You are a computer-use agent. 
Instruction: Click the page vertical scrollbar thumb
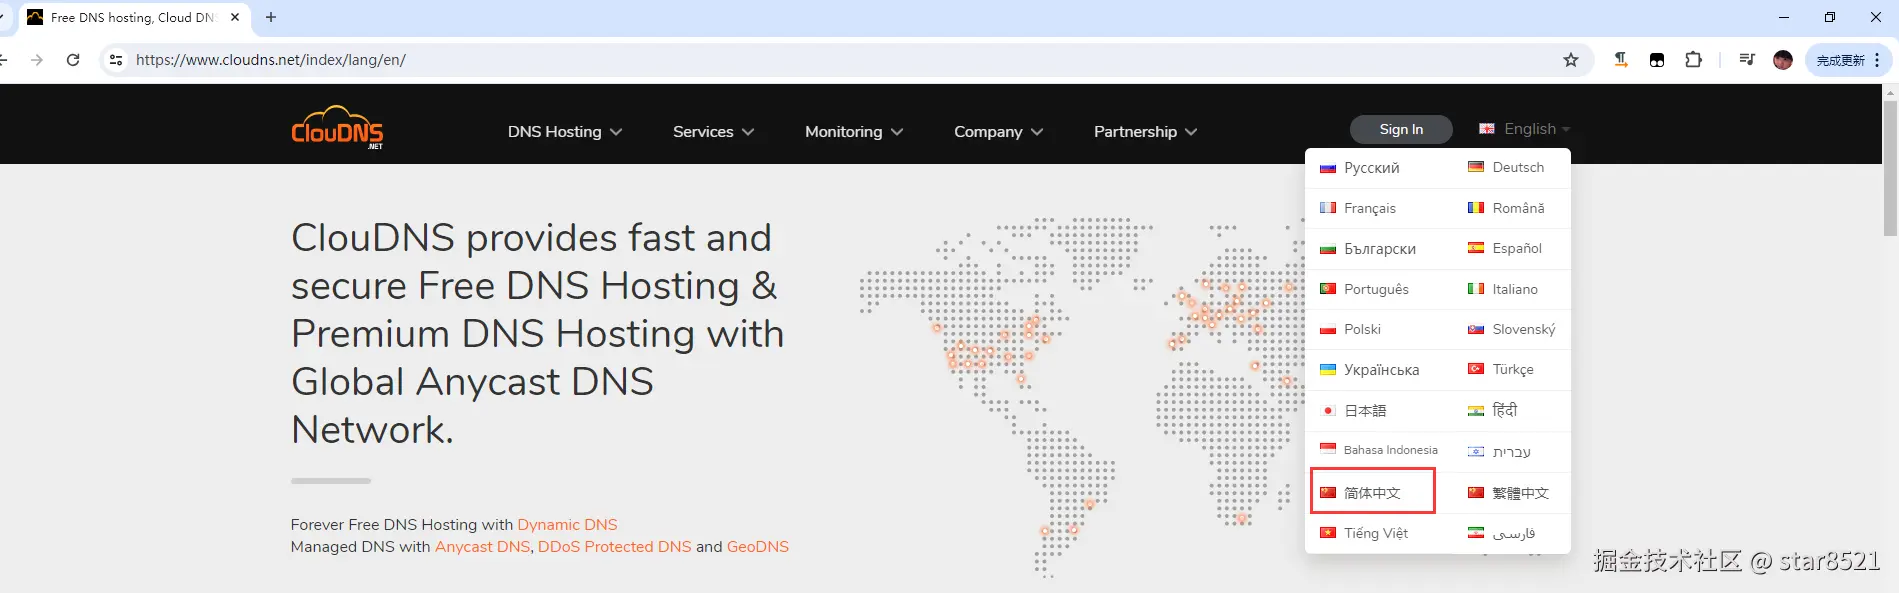1890,167
